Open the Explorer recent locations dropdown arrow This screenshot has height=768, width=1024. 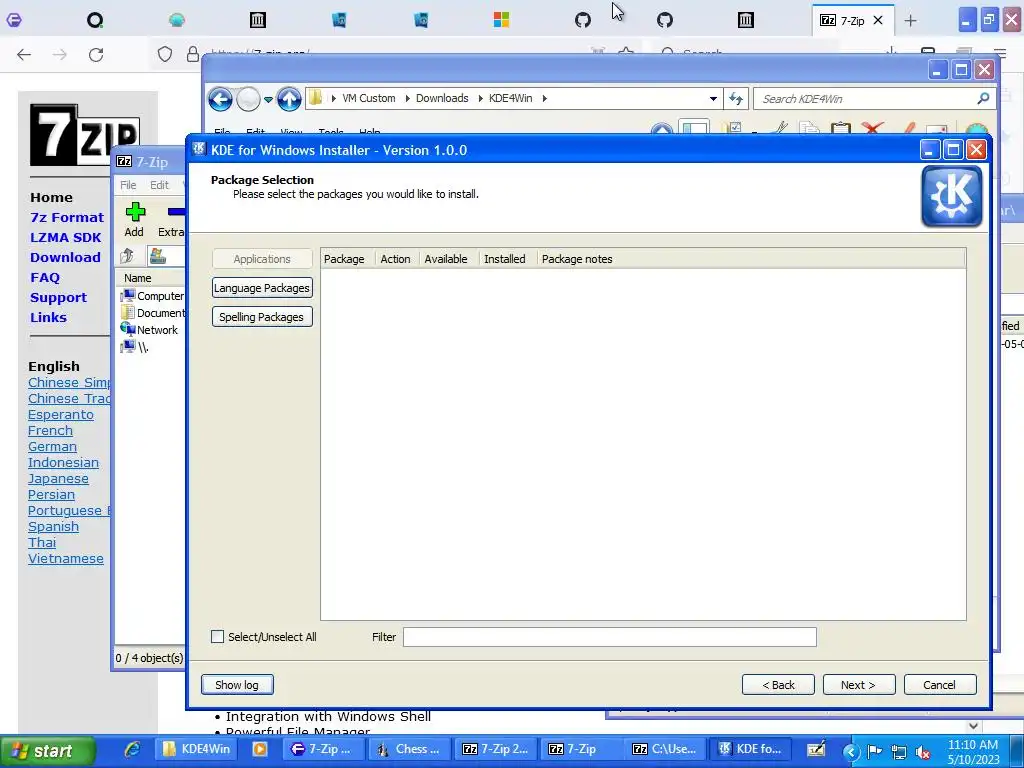point(268,99)
